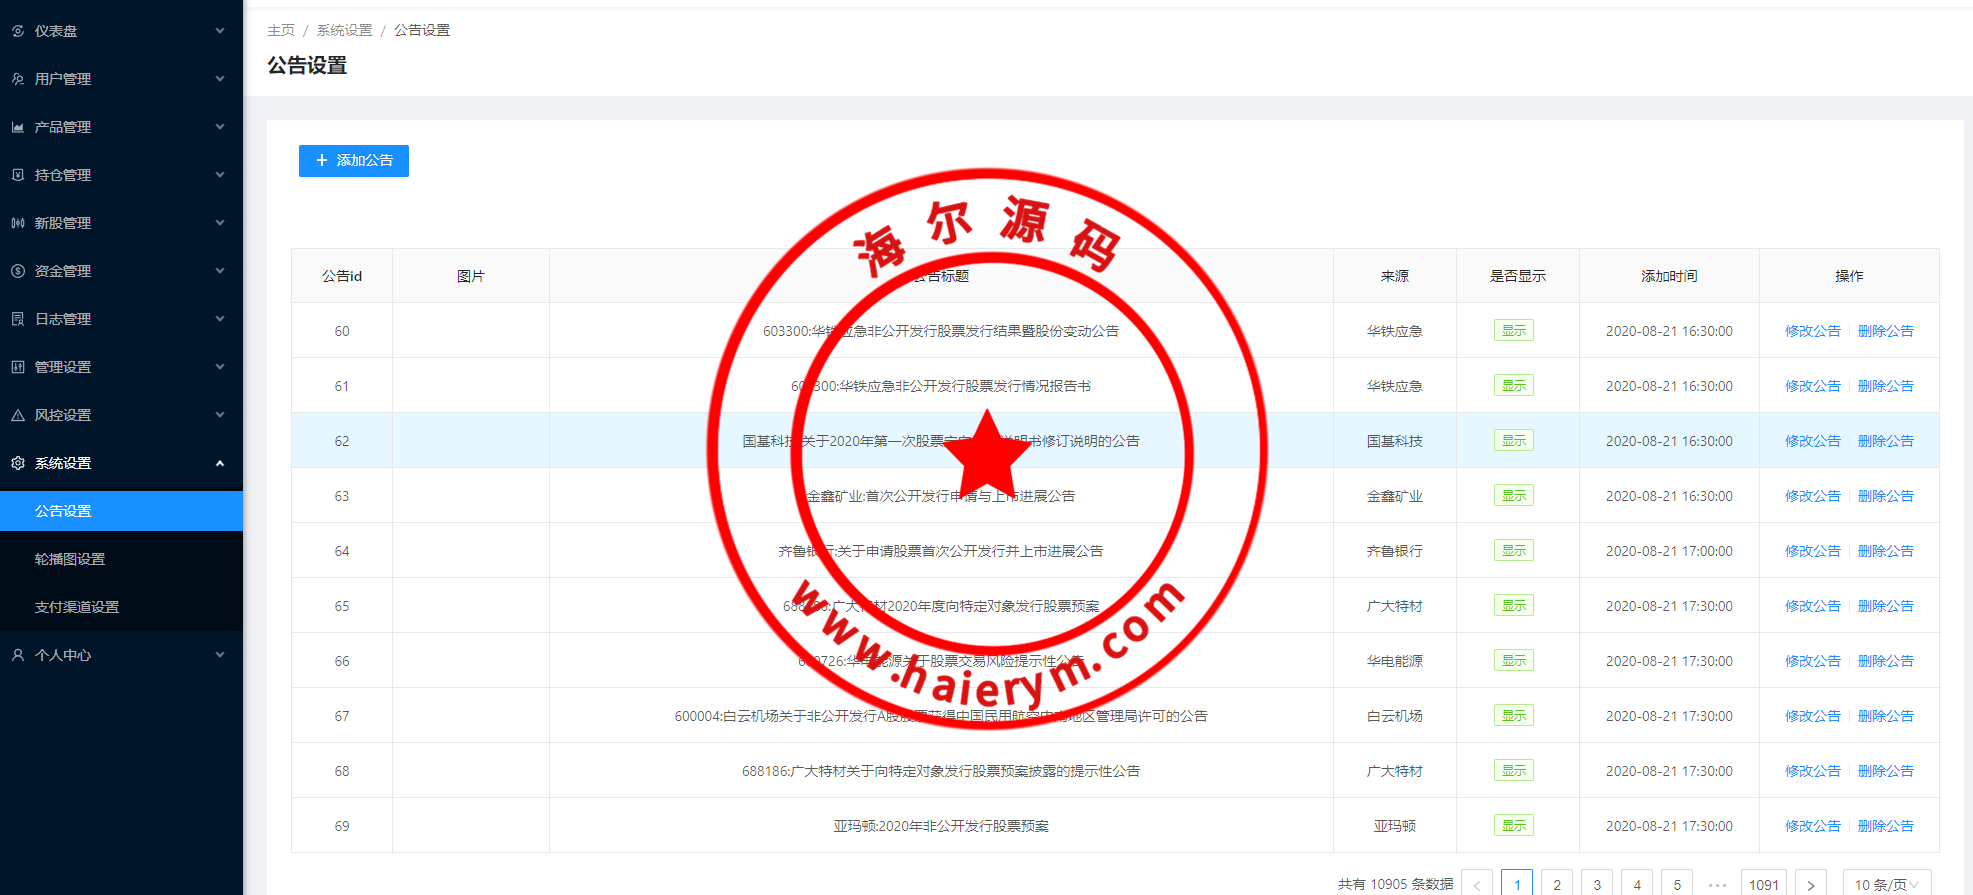Viewport: 1973px width, 895px height.
Task: Click the dashboard icon beside 仪表盘
Action: click(x=18, y=31)
